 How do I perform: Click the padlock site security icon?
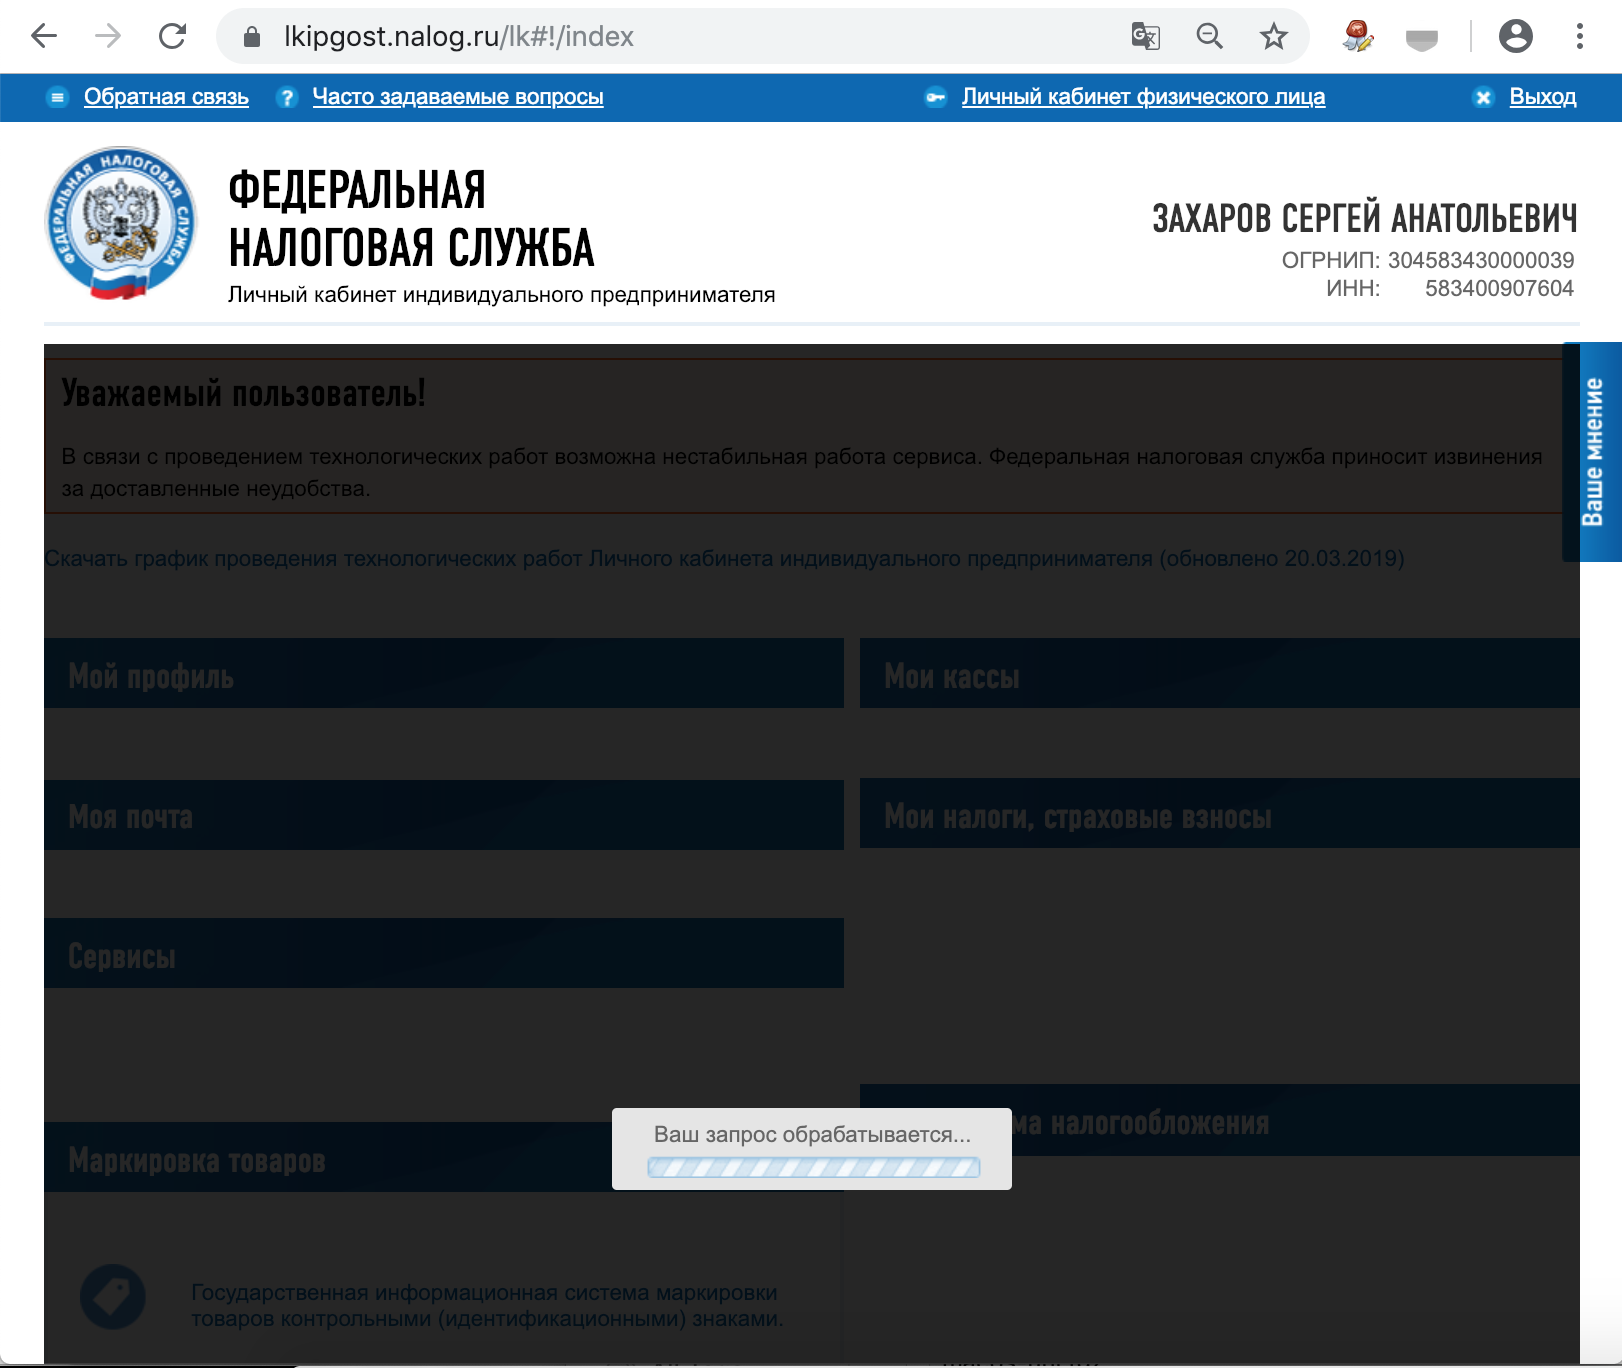click(x=252, y=37)
